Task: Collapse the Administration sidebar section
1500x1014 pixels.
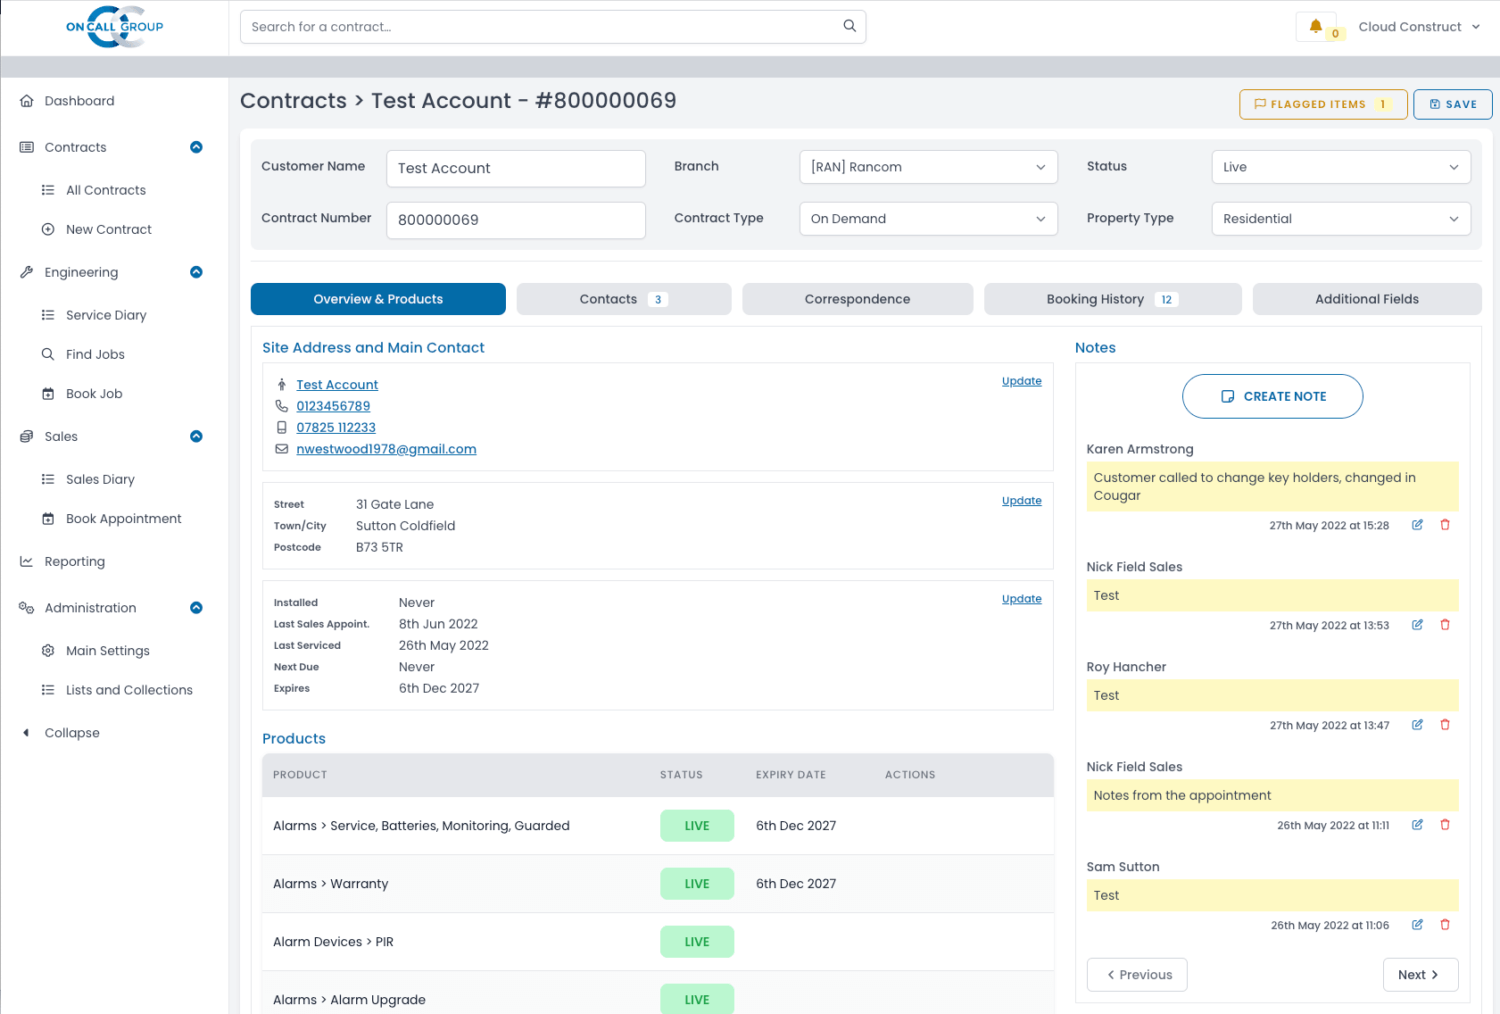Action: click(196, 608)
